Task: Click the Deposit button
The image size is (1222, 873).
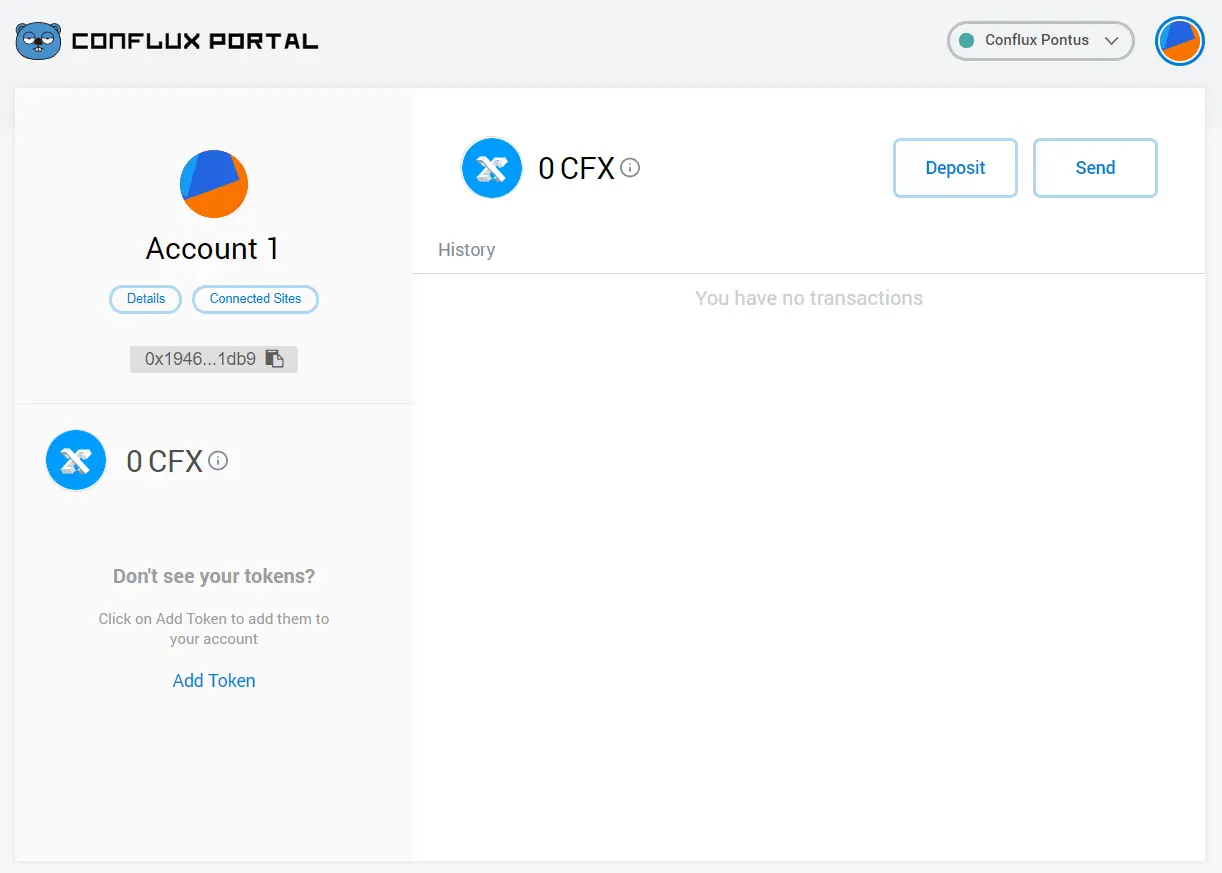Action: [x=955, y=168]
